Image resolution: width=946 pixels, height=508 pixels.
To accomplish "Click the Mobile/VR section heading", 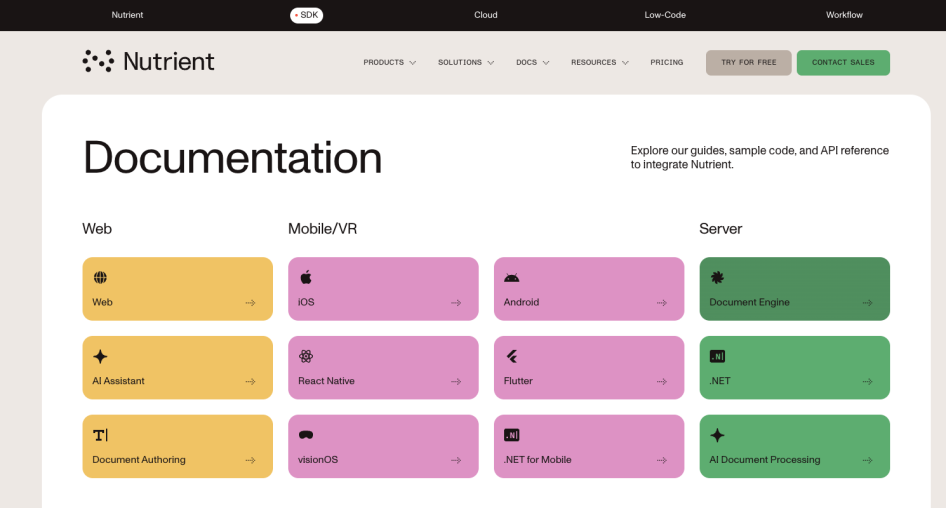I will tap(322, 229).
